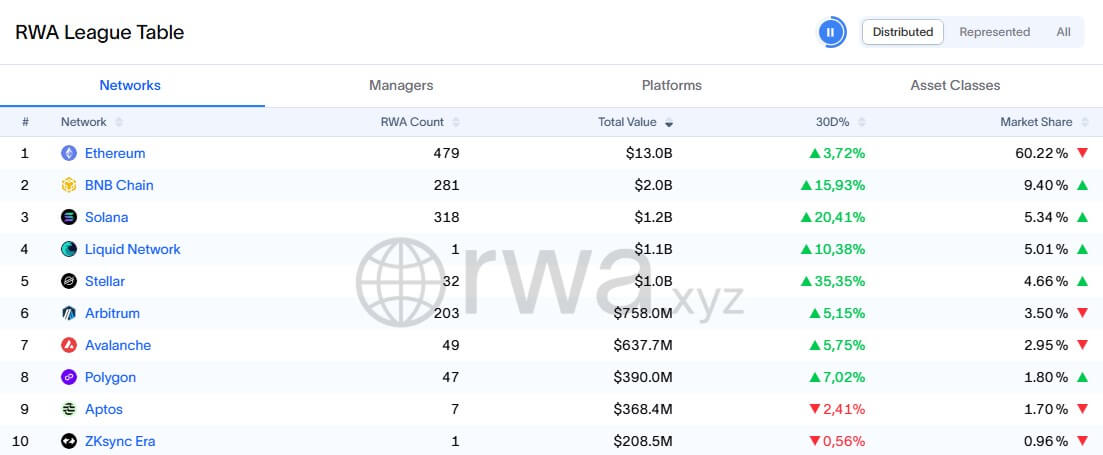This screenshot has width=1103, height=455.
Task: Open the ZKsync Era network link
Action: click(x=120, y=441)
